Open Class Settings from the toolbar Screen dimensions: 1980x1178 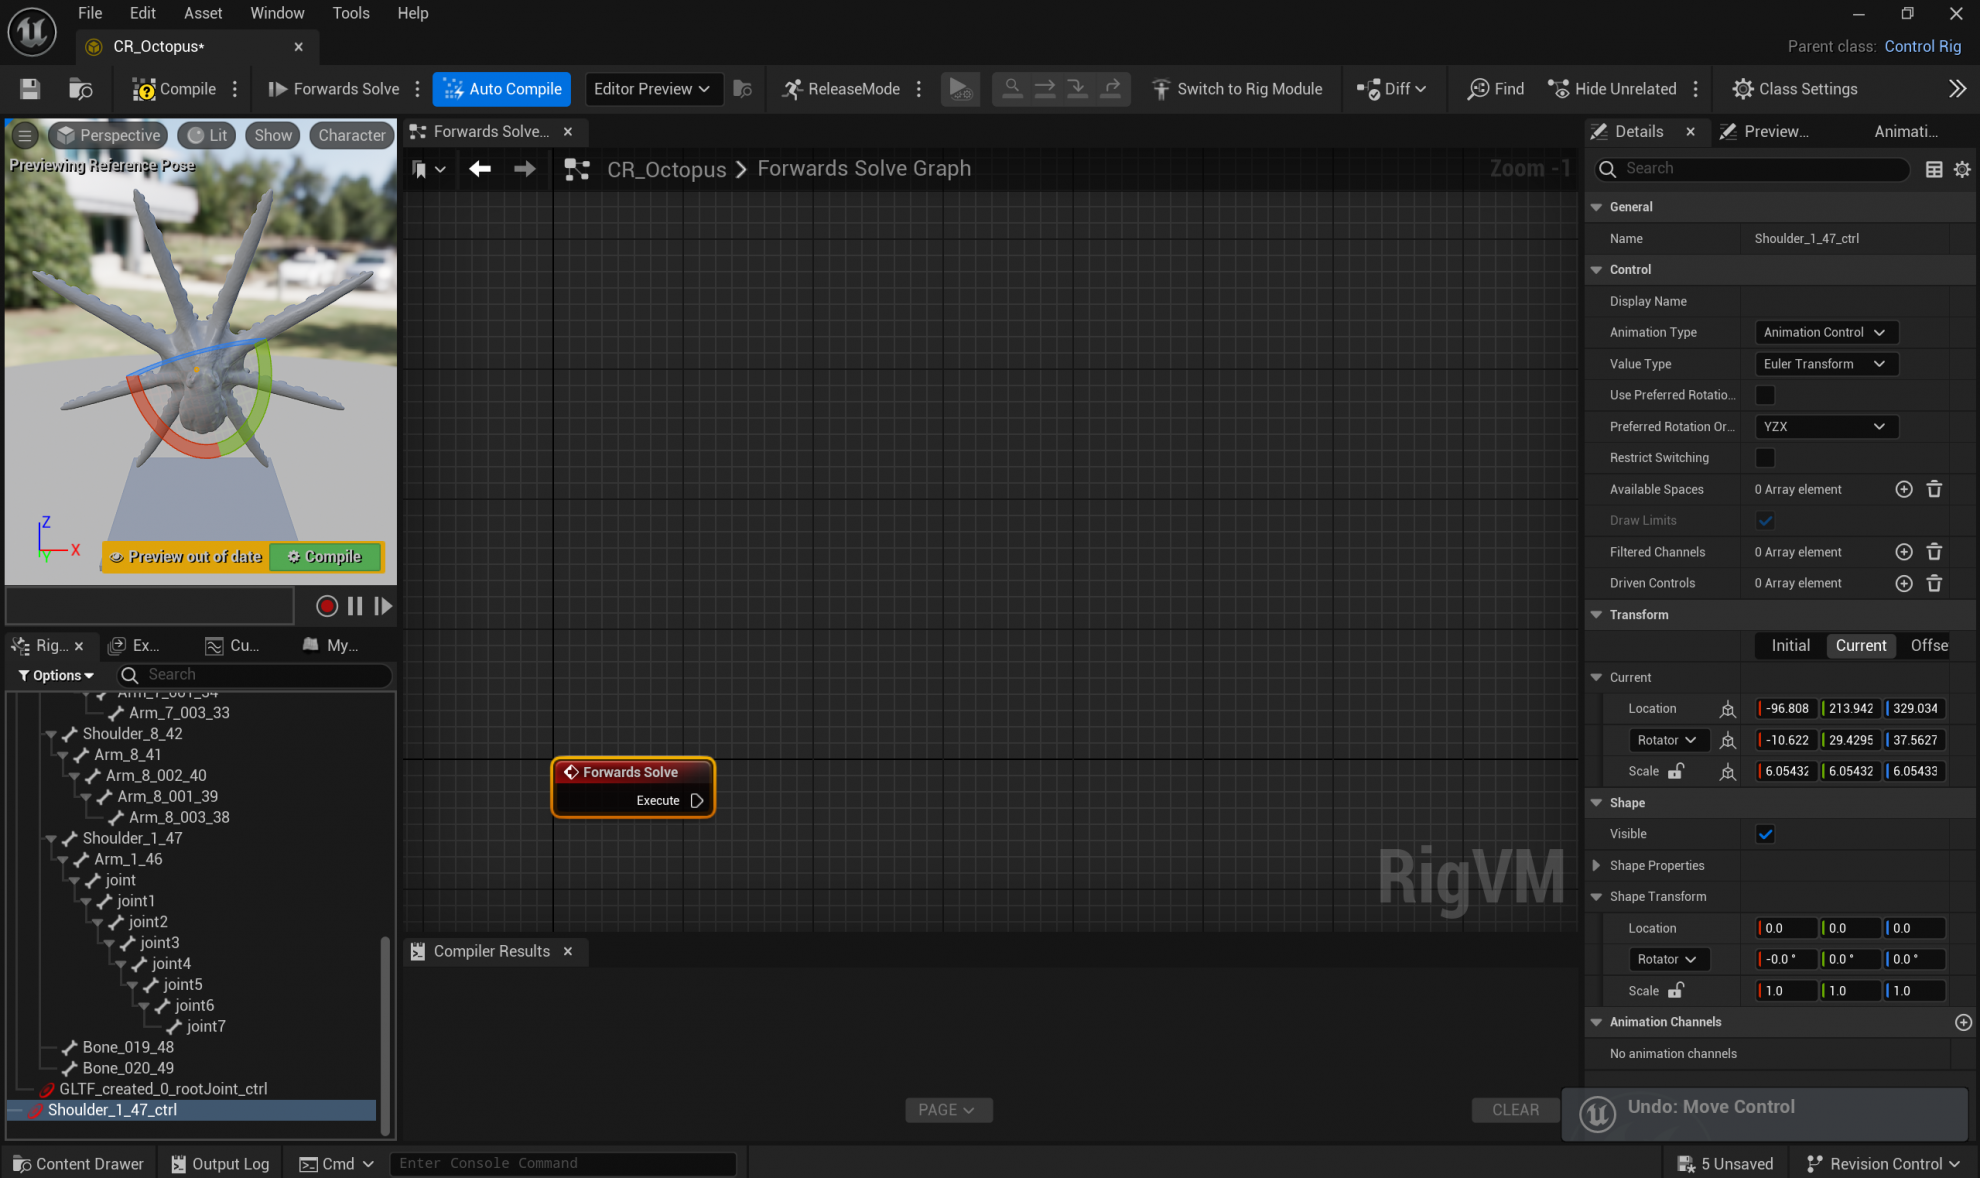(1795, 89)
